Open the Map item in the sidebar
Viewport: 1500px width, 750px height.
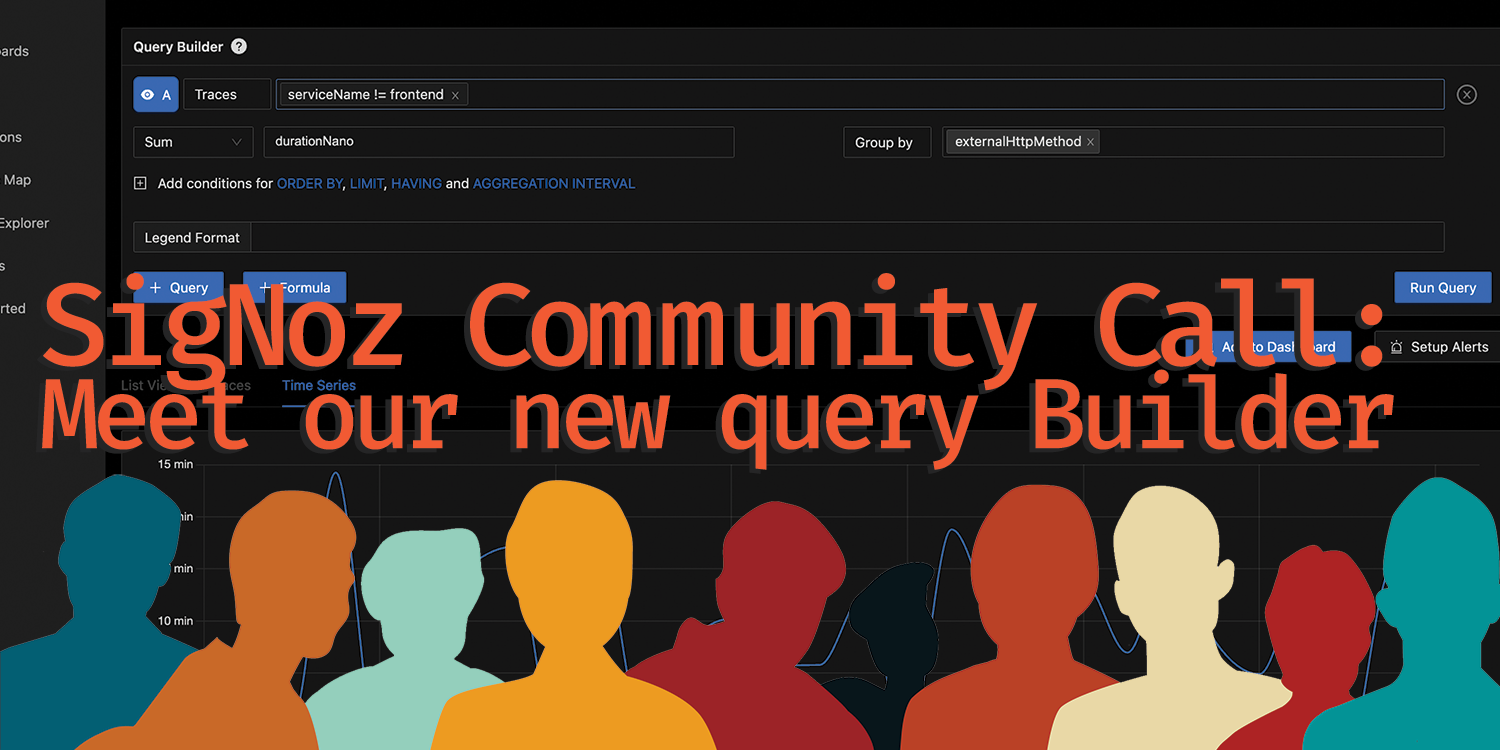coord(17,180)
